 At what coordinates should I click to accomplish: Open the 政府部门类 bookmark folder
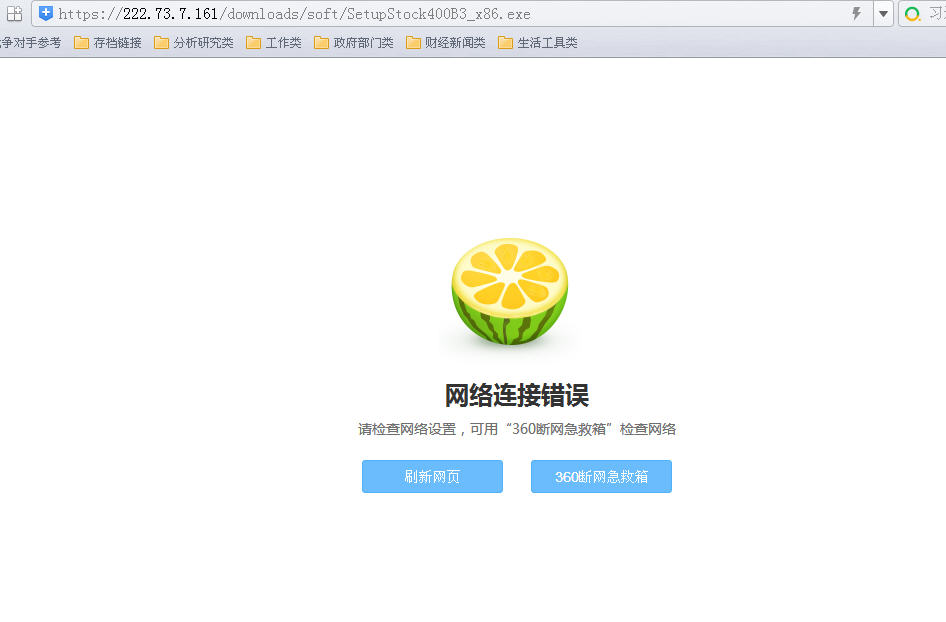[x=354, y=43]
